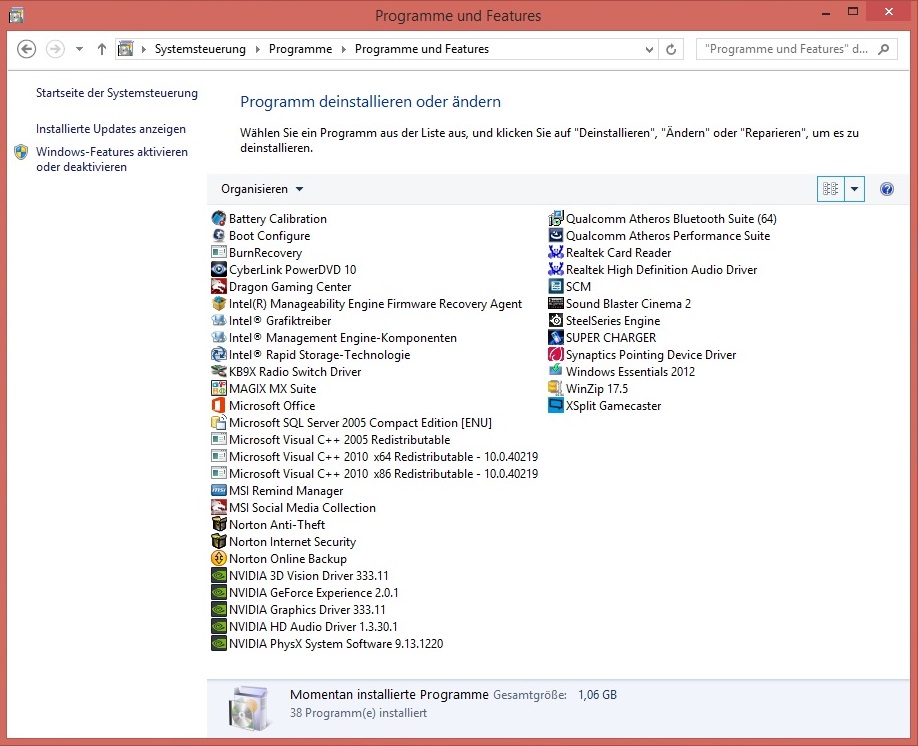The height and width of the screenshot is (746, 918).
Task: Select Microsoft Visual C++ 2005 Redistributable entry
Action: point(331,439)
